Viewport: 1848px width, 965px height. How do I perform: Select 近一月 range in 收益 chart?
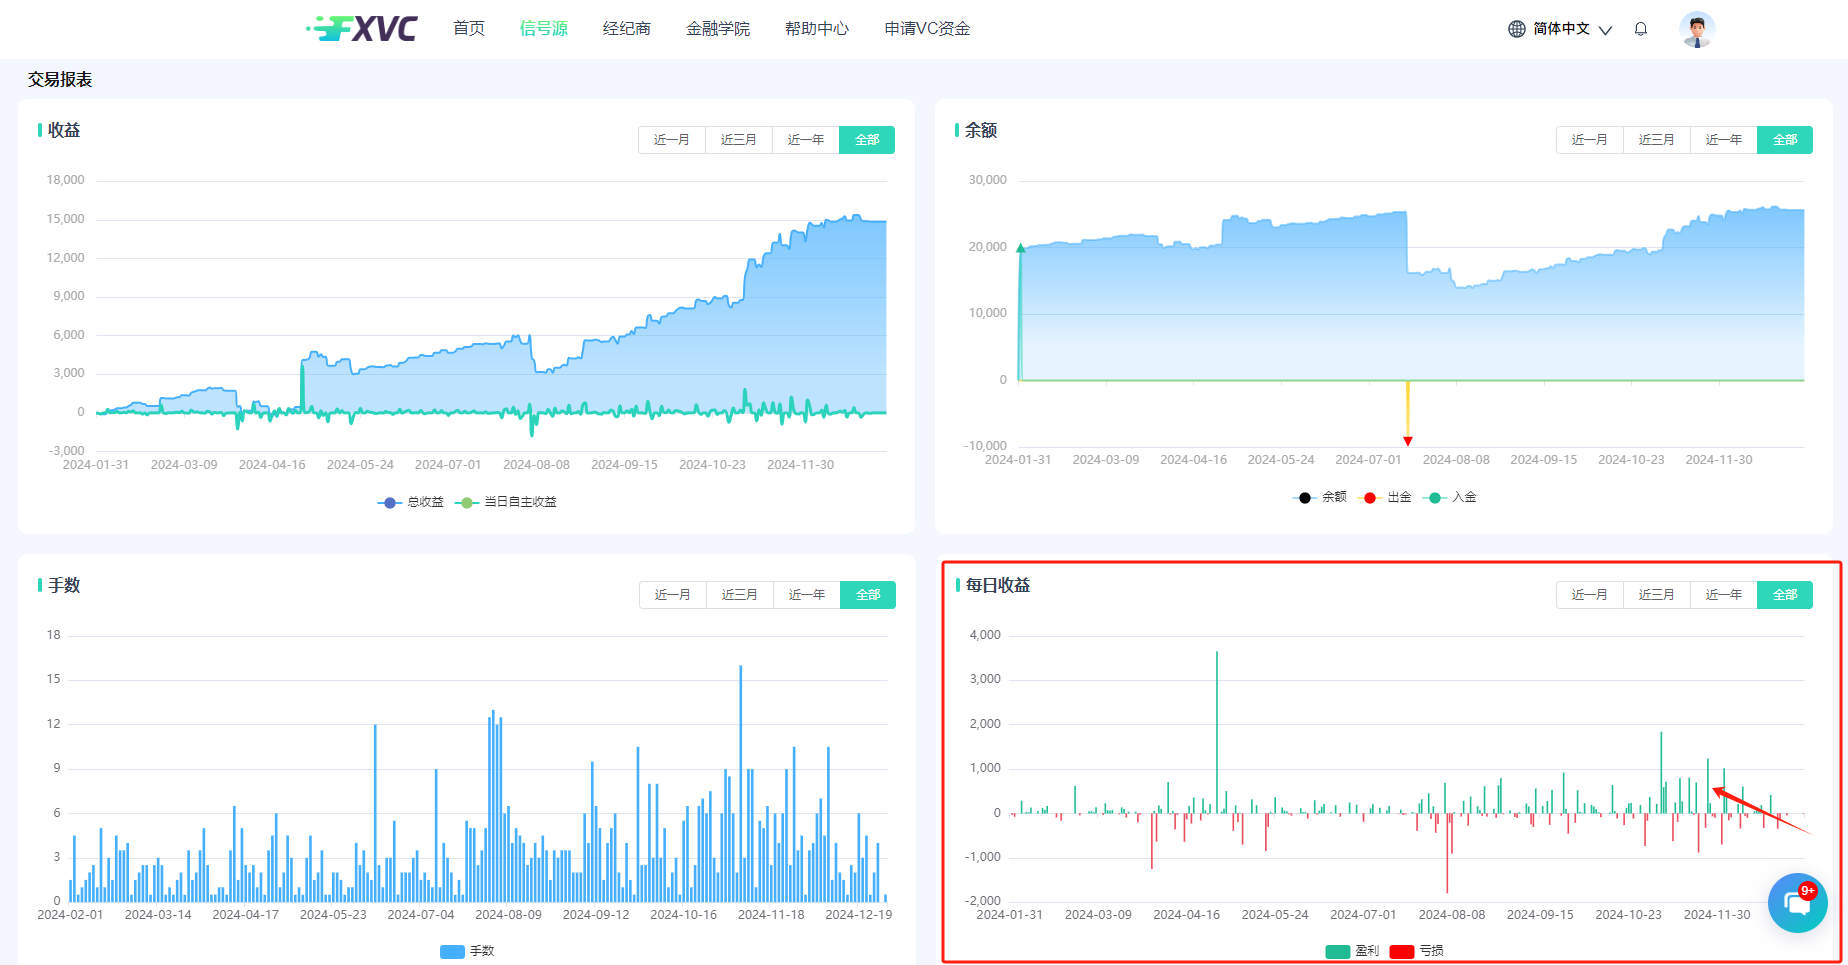pos(671,140)
